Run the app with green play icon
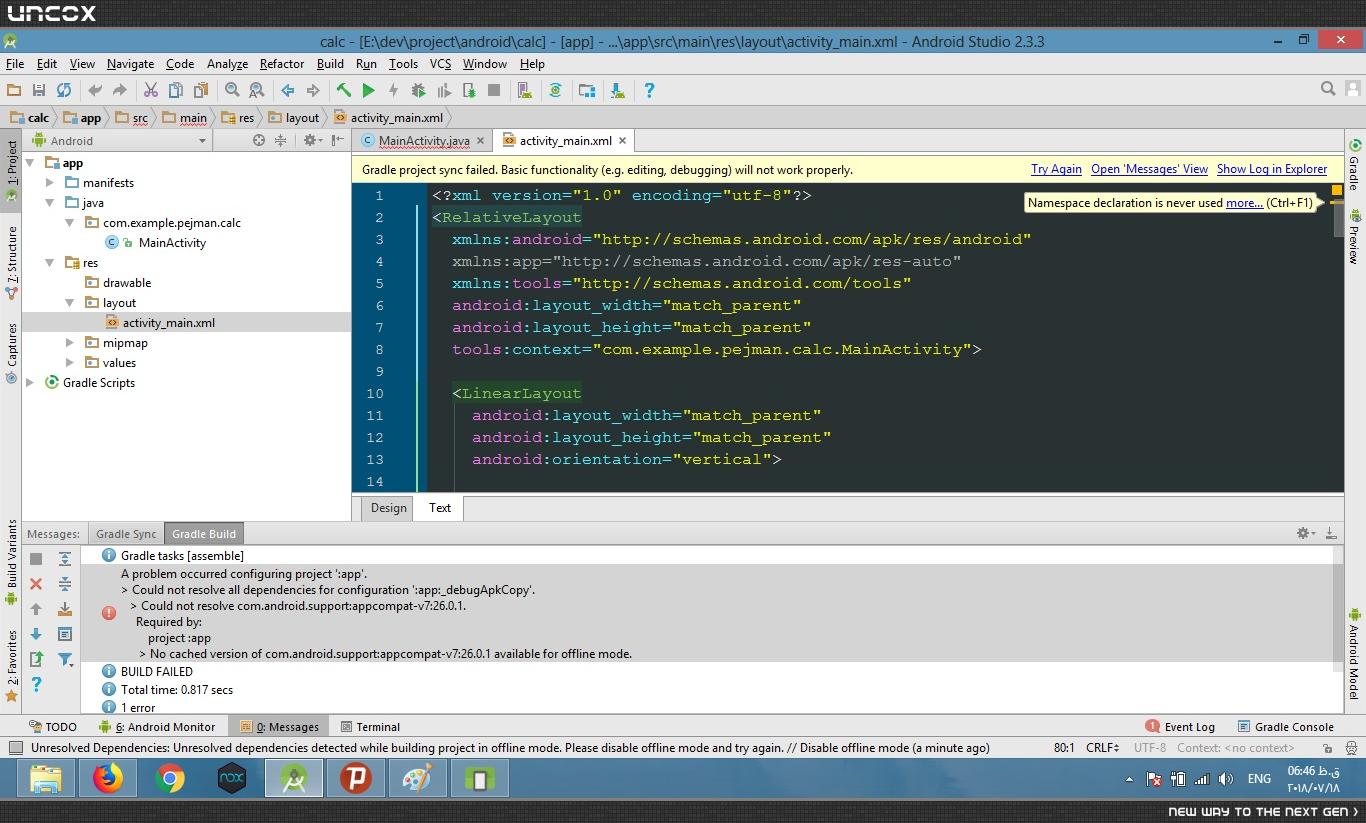The image size is (1366, 823). pyautogui.click(x=368, y=90)
